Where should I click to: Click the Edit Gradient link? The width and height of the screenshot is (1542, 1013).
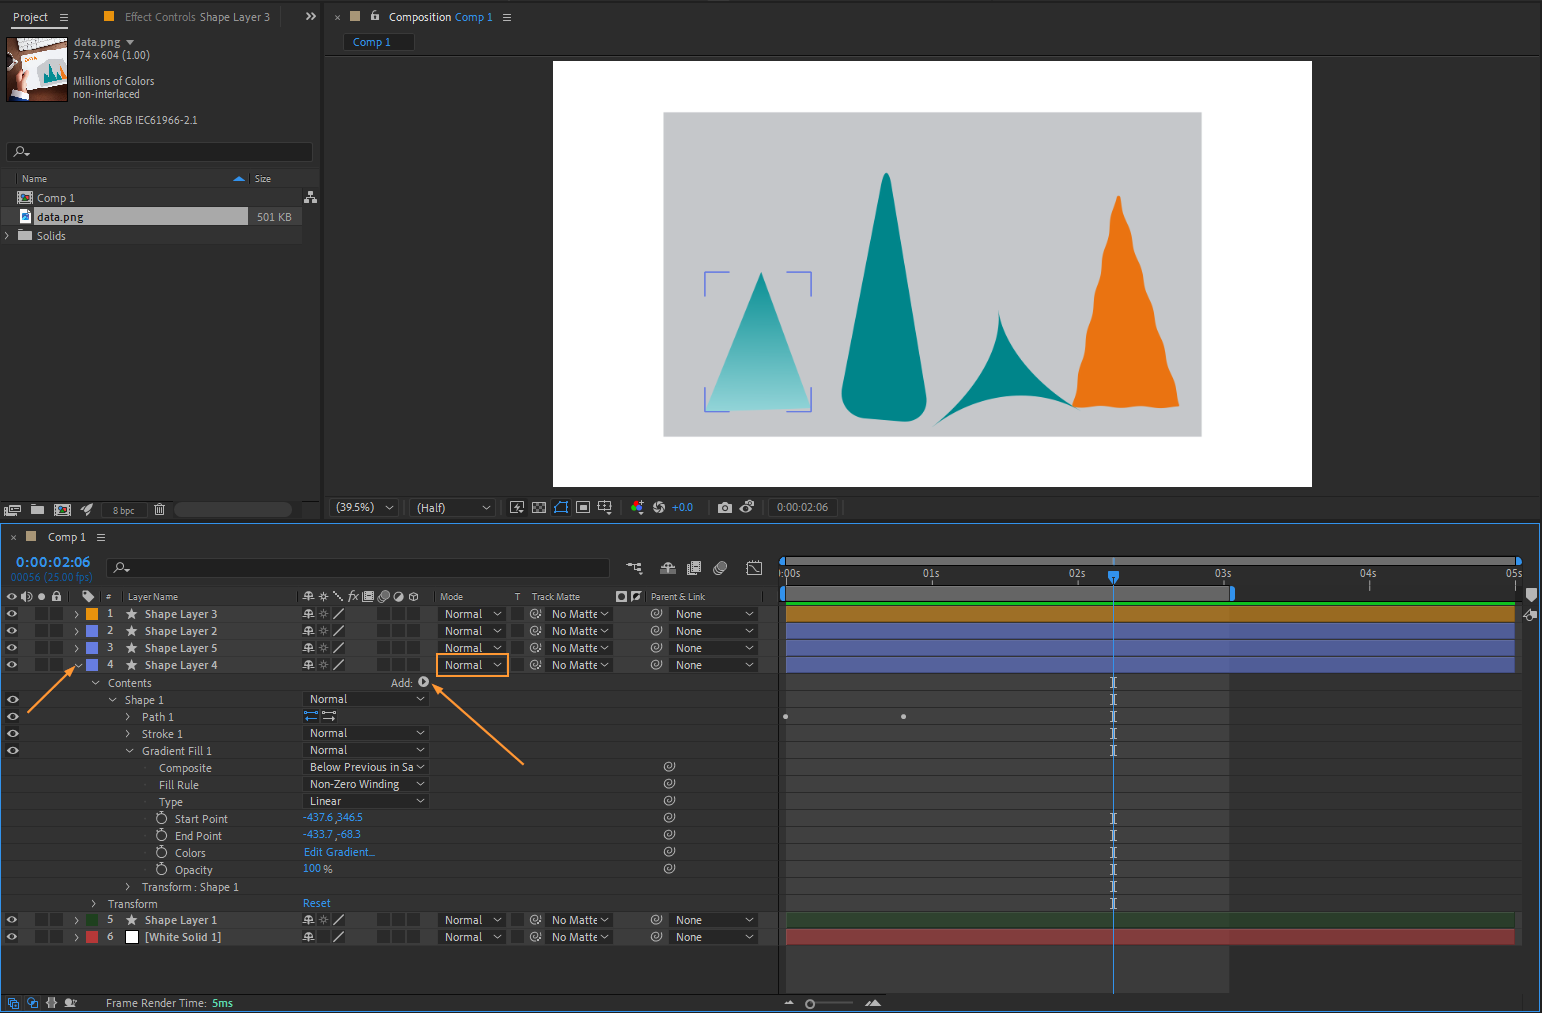pyautogui.click(x=339, y=852)
